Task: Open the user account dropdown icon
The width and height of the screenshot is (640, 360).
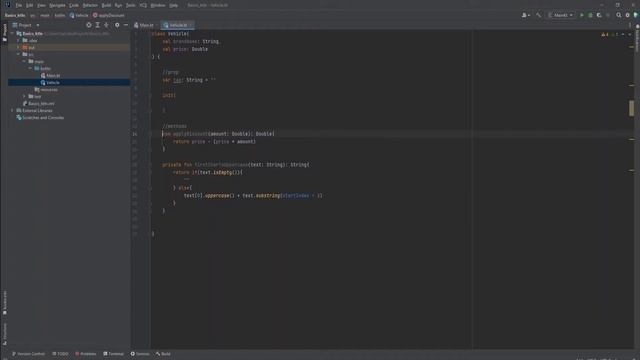Action: [x=526, y=15]
